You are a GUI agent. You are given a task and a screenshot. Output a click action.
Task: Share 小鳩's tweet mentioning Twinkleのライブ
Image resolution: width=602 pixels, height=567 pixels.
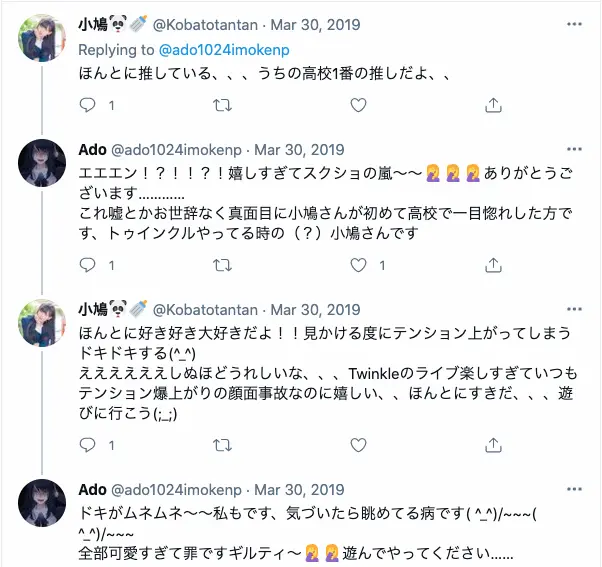tap(494, 444)
